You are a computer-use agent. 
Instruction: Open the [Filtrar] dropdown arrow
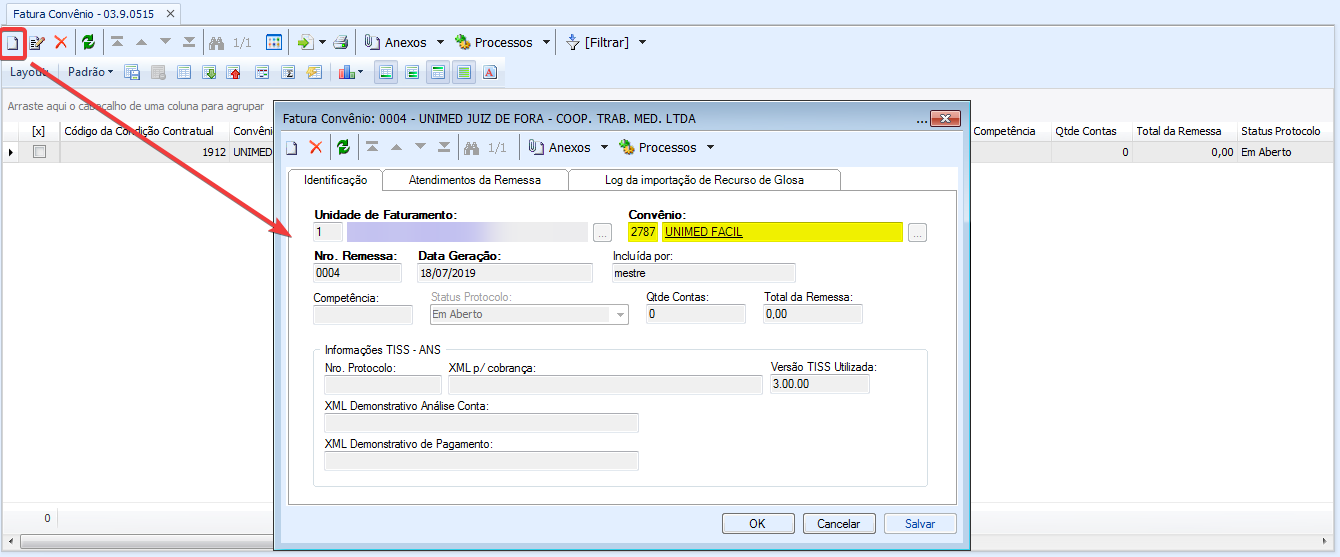[642, 43]
